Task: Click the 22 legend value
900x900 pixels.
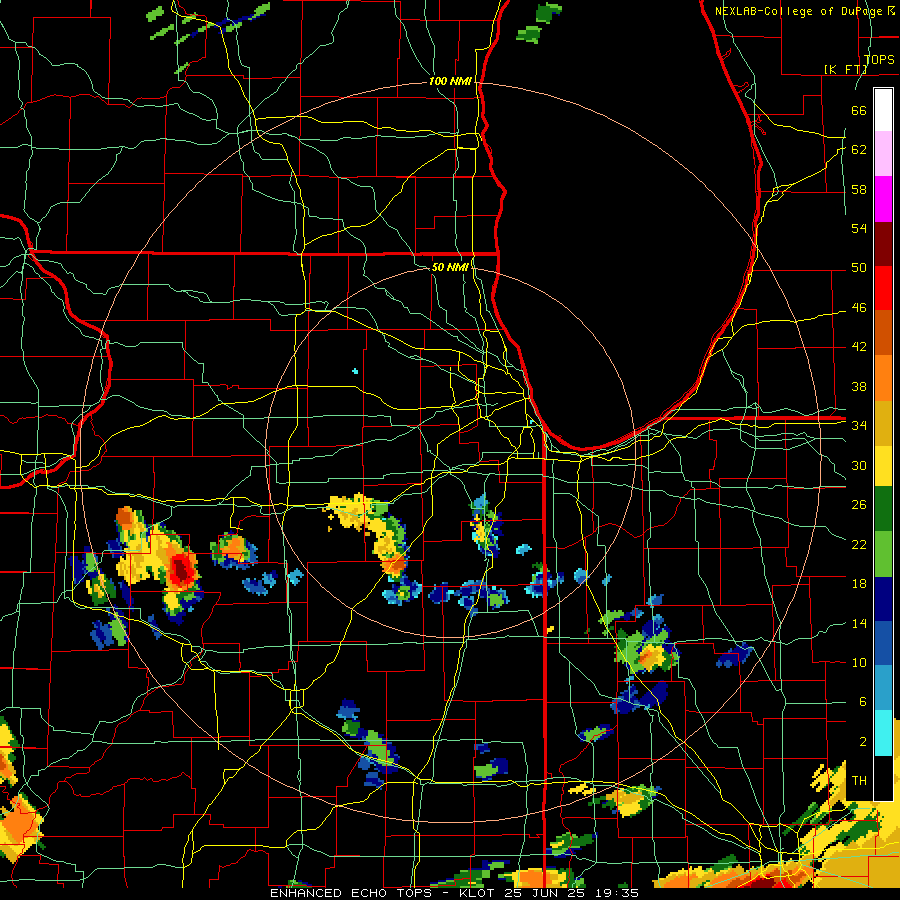Action: (859, 544)
